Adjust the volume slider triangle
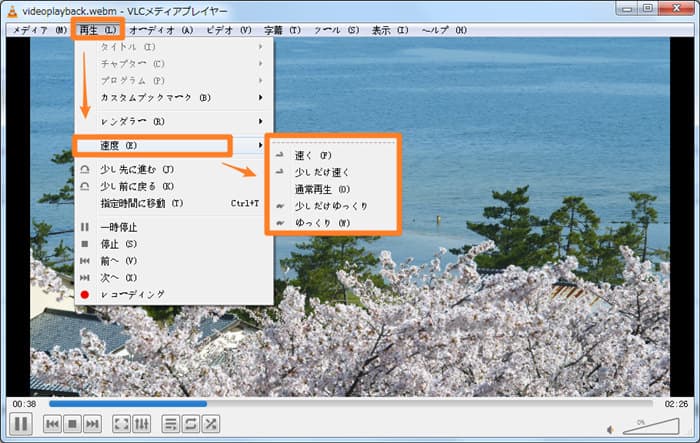 point(651,426)
